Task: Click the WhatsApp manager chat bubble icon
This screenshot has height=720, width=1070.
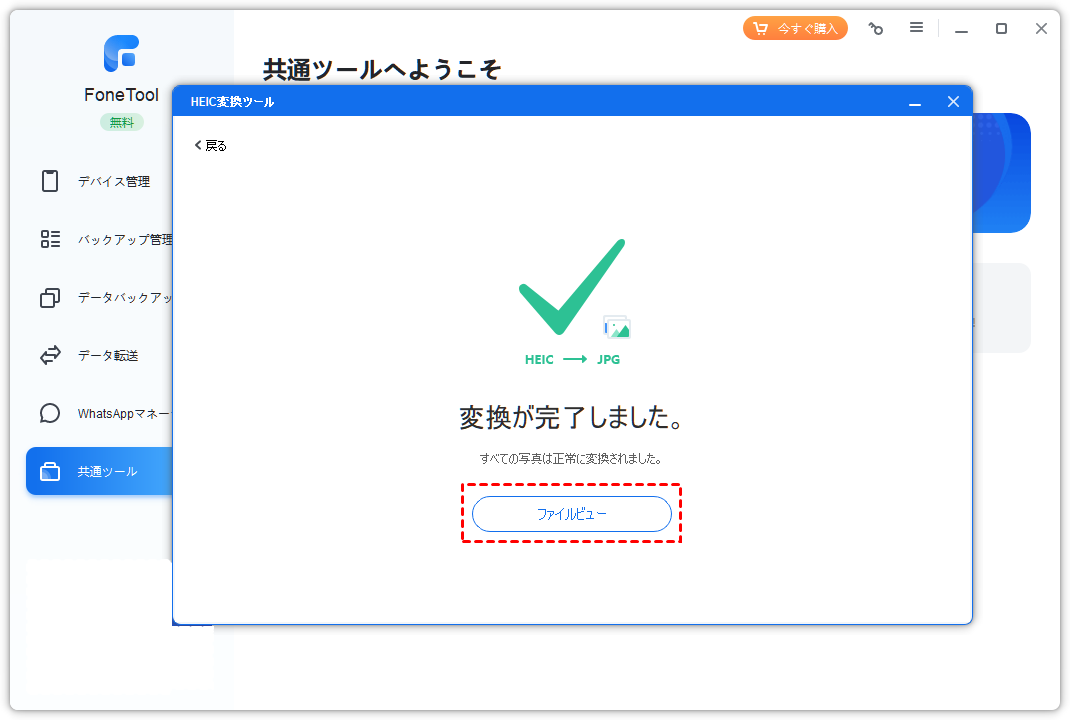Action: pos(50,413)
